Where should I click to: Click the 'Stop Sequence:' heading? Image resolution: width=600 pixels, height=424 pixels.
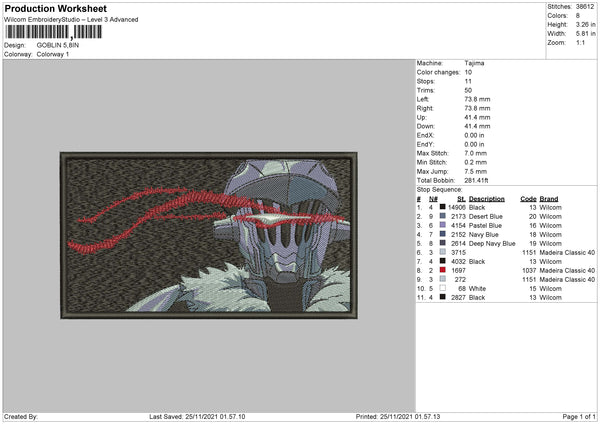(439, 190)
